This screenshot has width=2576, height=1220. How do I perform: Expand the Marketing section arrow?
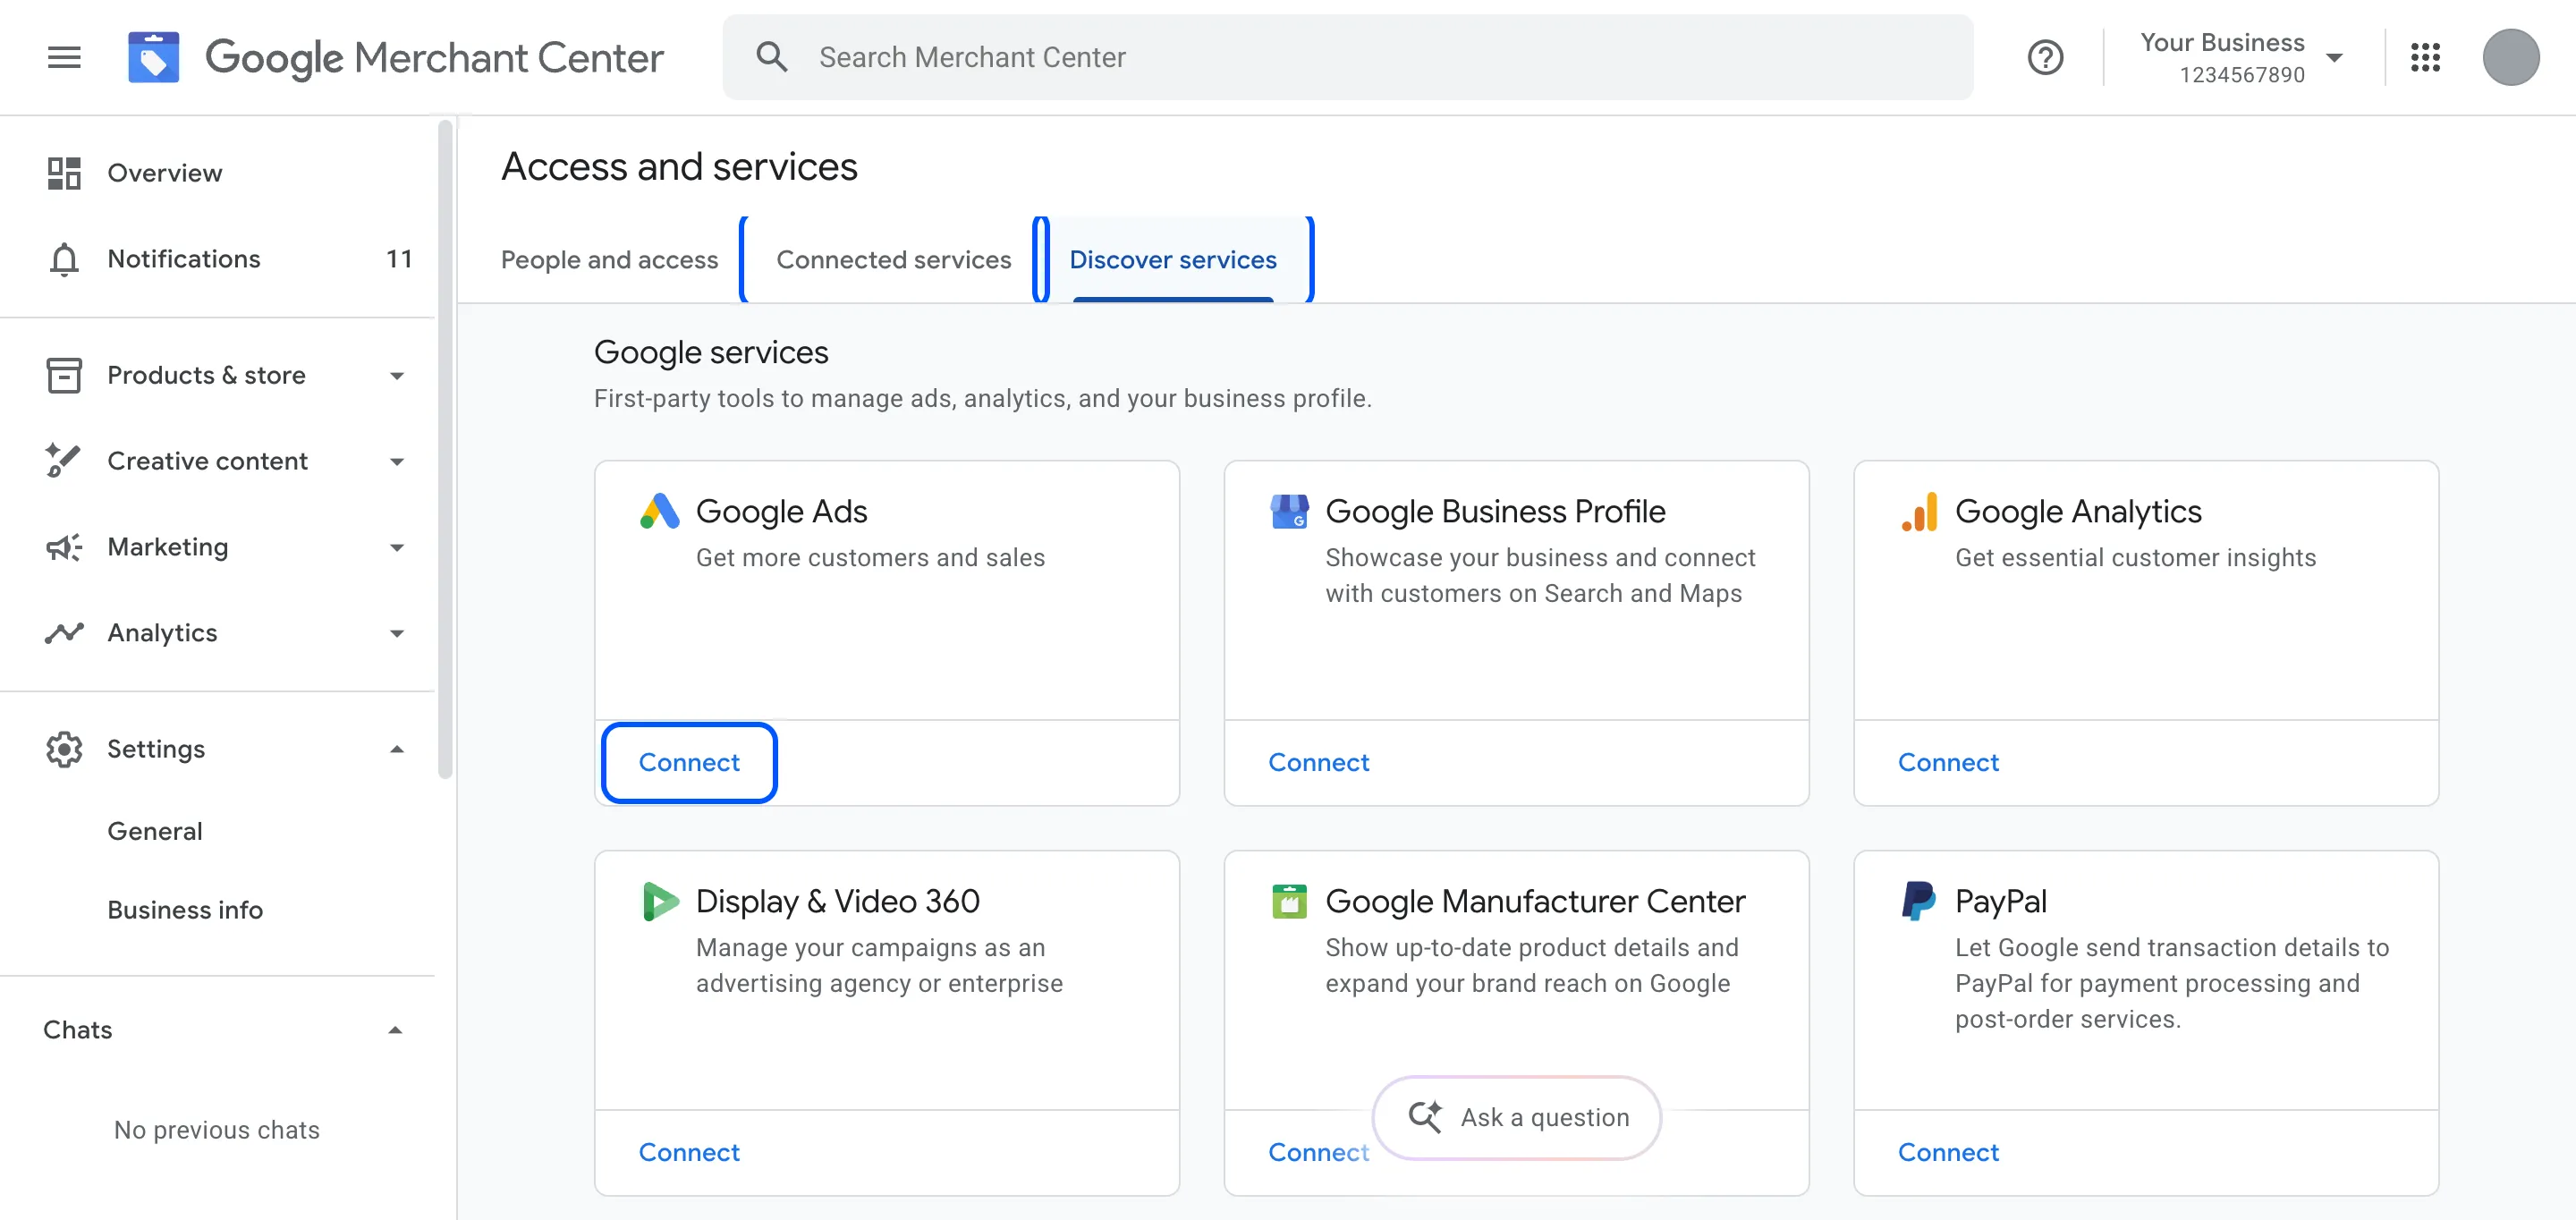pyautogui.click(x=397, y=548)
